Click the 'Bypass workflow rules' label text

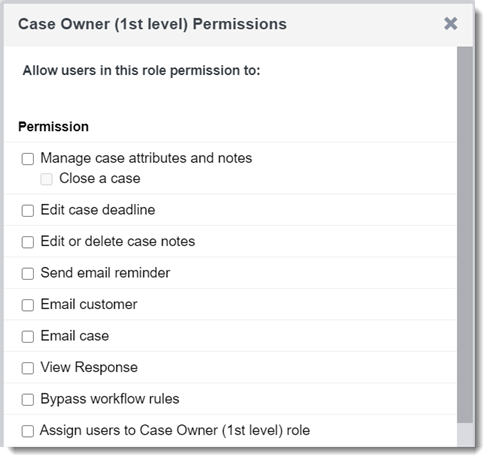pos(110,399)
